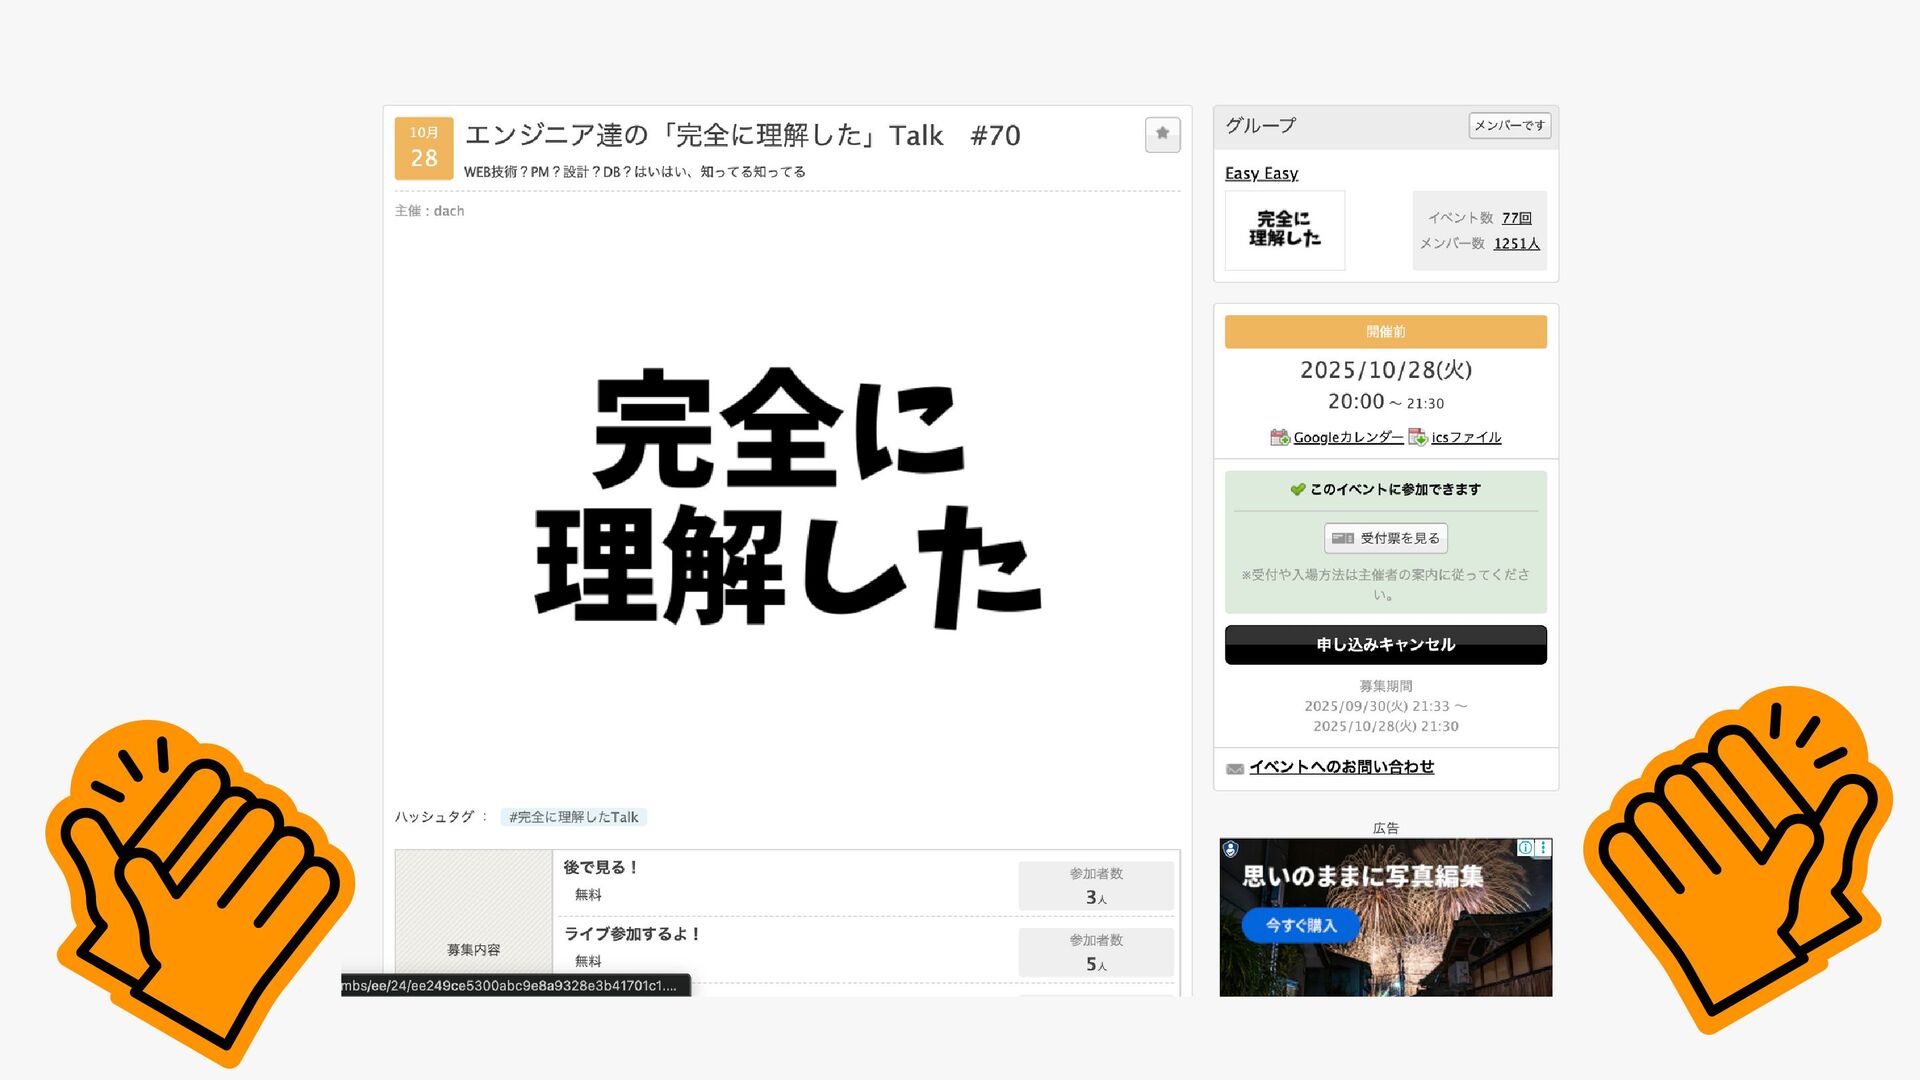Open the 77回 event count link

[x=1516, y=218]
